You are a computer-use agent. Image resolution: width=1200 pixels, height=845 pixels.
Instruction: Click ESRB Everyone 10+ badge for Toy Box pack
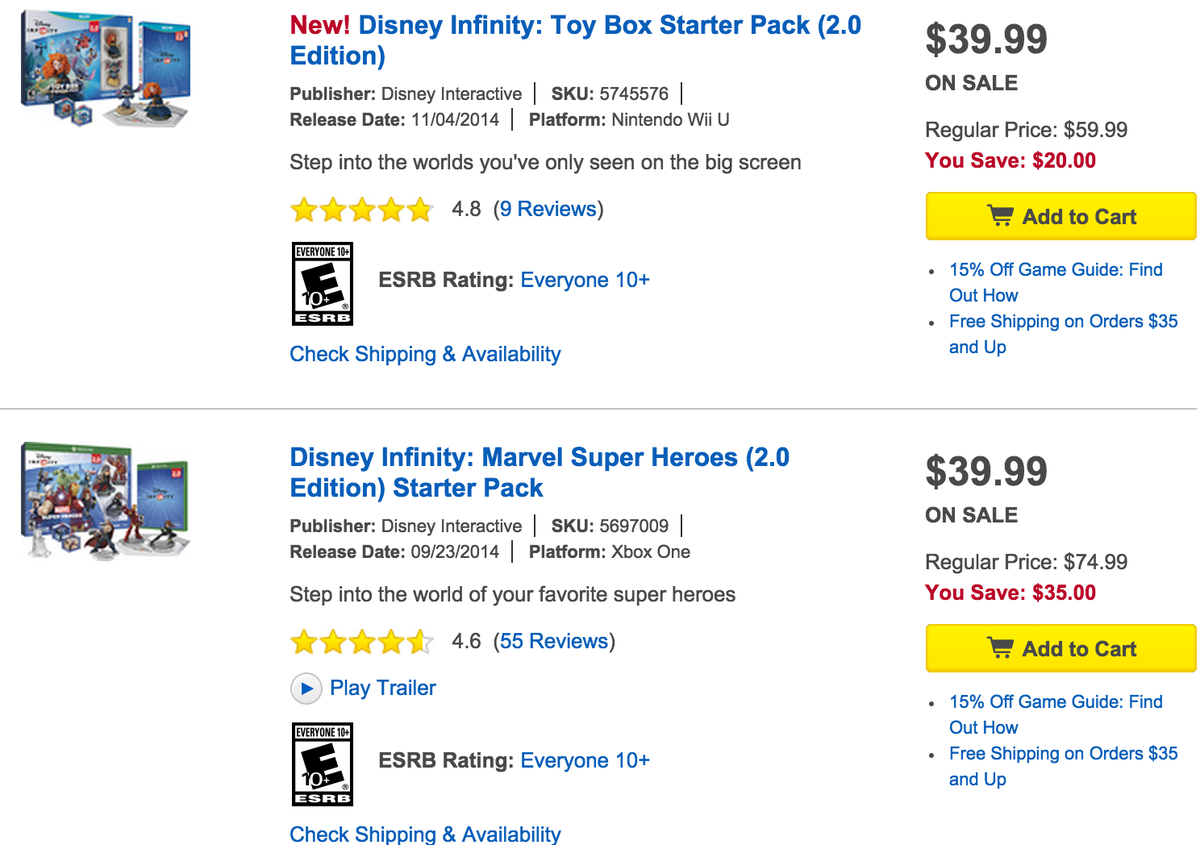(322, 284)
